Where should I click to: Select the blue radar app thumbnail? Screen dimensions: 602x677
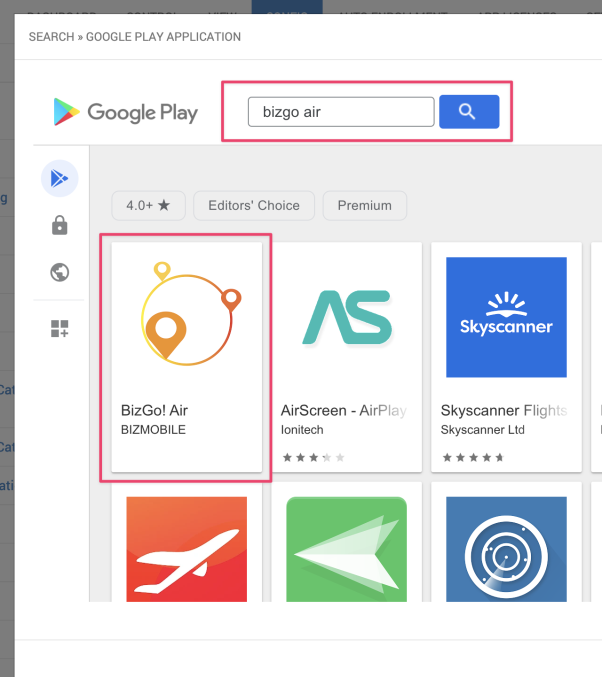coord(506,549)
